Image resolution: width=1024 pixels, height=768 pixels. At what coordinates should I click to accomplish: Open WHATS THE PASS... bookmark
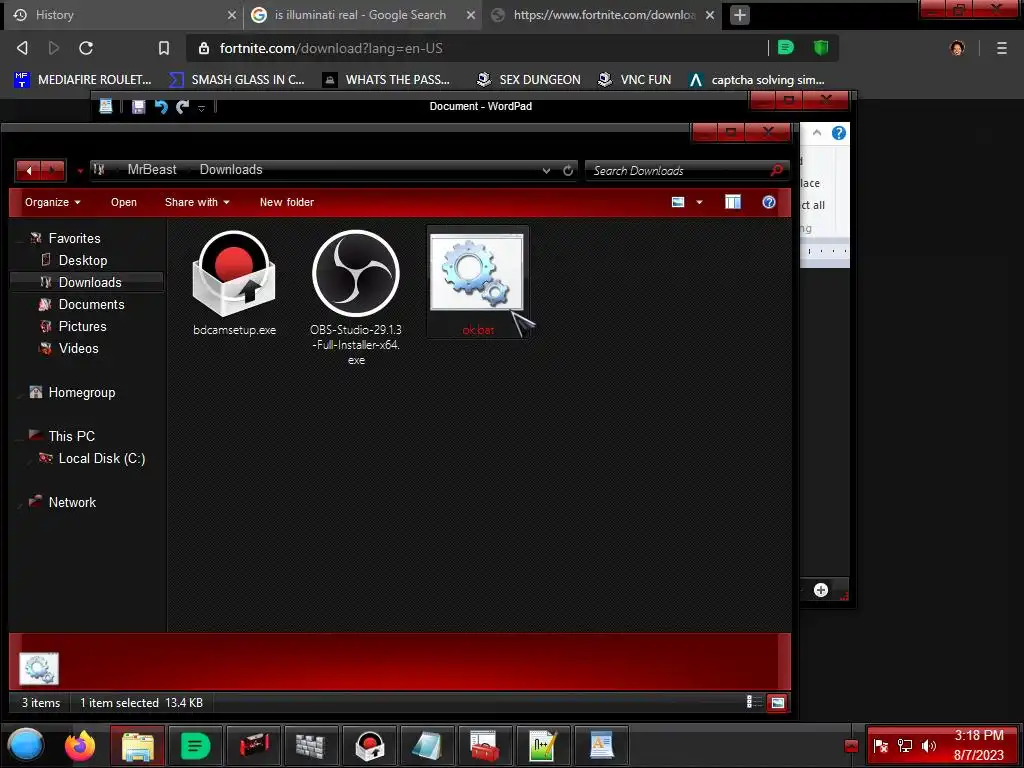coord(387,80)
